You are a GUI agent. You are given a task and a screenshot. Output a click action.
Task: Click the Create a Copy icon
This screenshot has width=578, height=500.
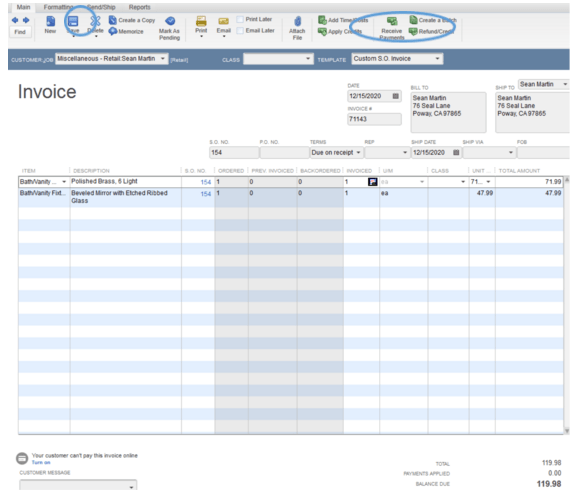(x=112, y=20)
